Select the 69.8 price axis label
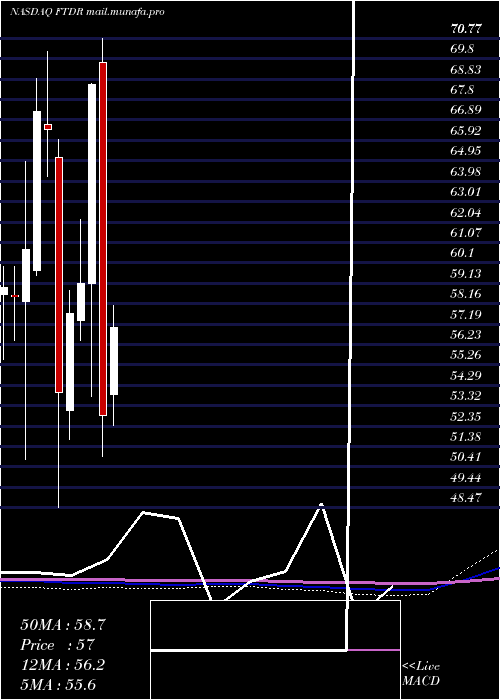The image size is (500, 700). tap(462, 49)
